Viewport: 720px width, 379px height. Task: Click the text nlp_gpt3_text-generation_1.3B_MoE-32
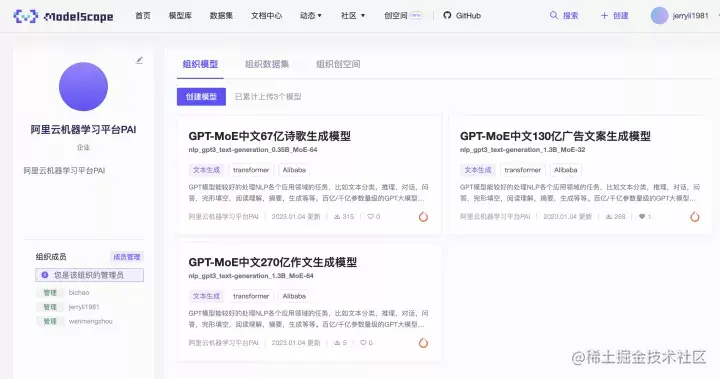click(x=523, y=150)
